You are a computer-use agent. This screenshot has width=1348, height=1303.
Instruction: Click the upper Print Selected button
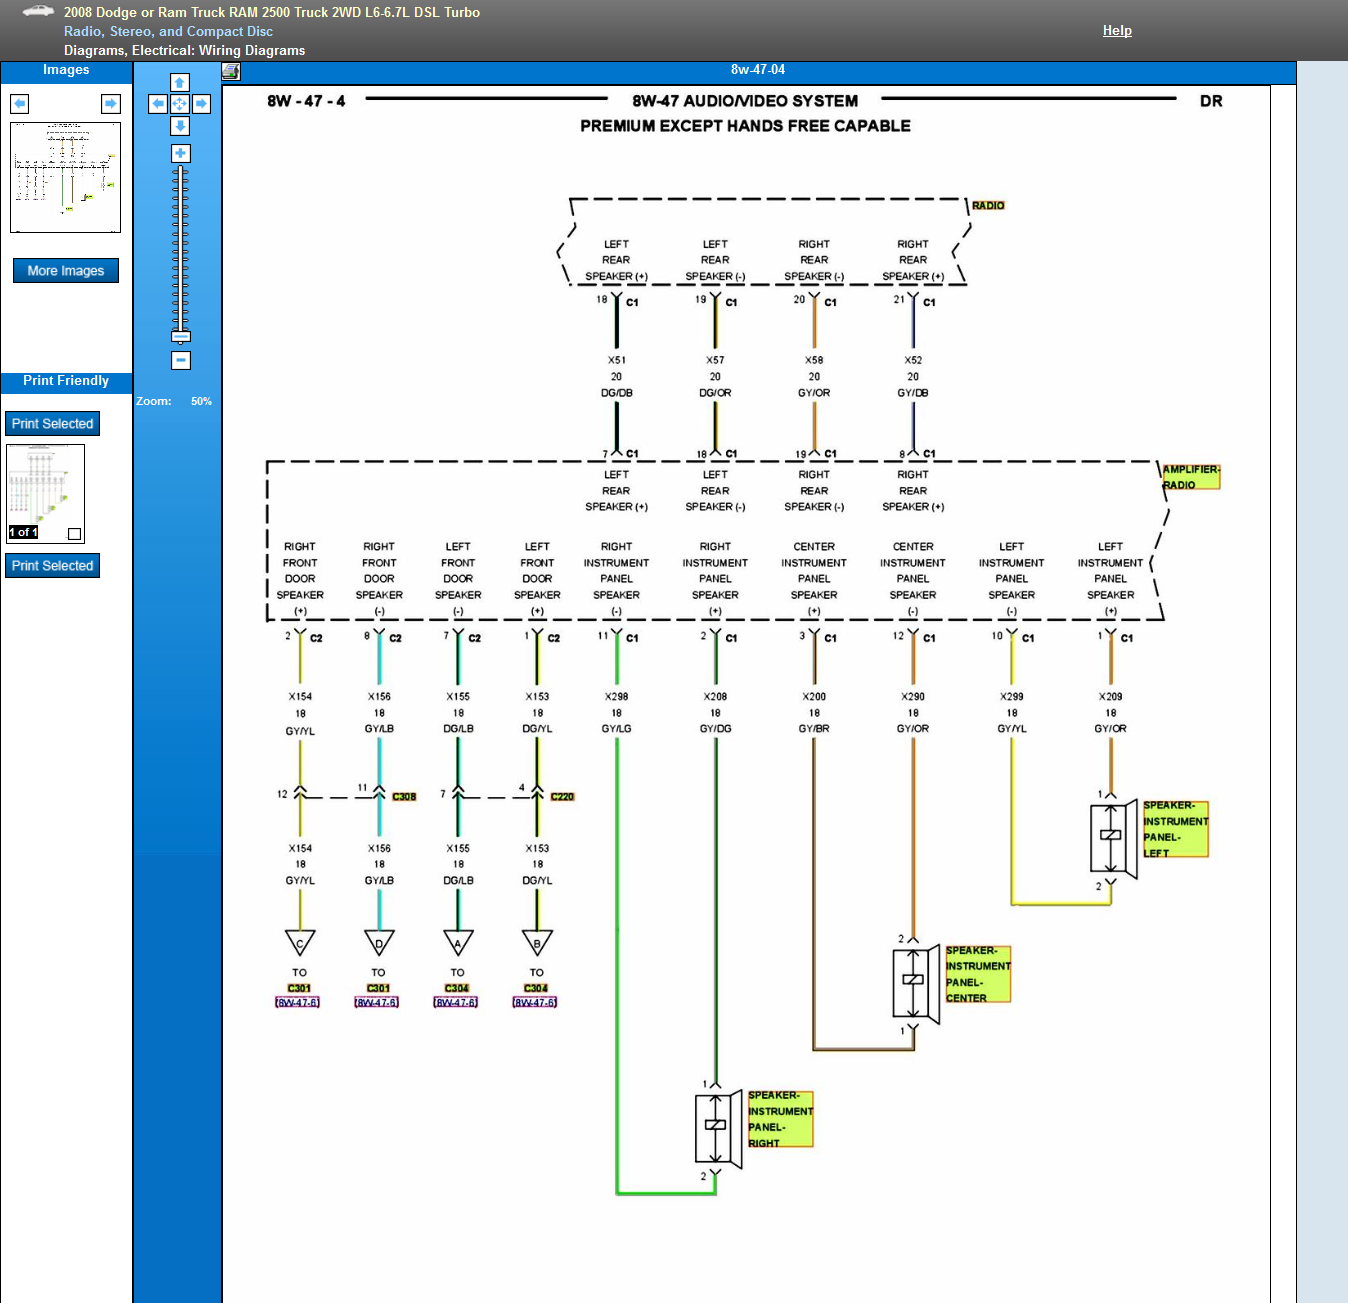53,424
